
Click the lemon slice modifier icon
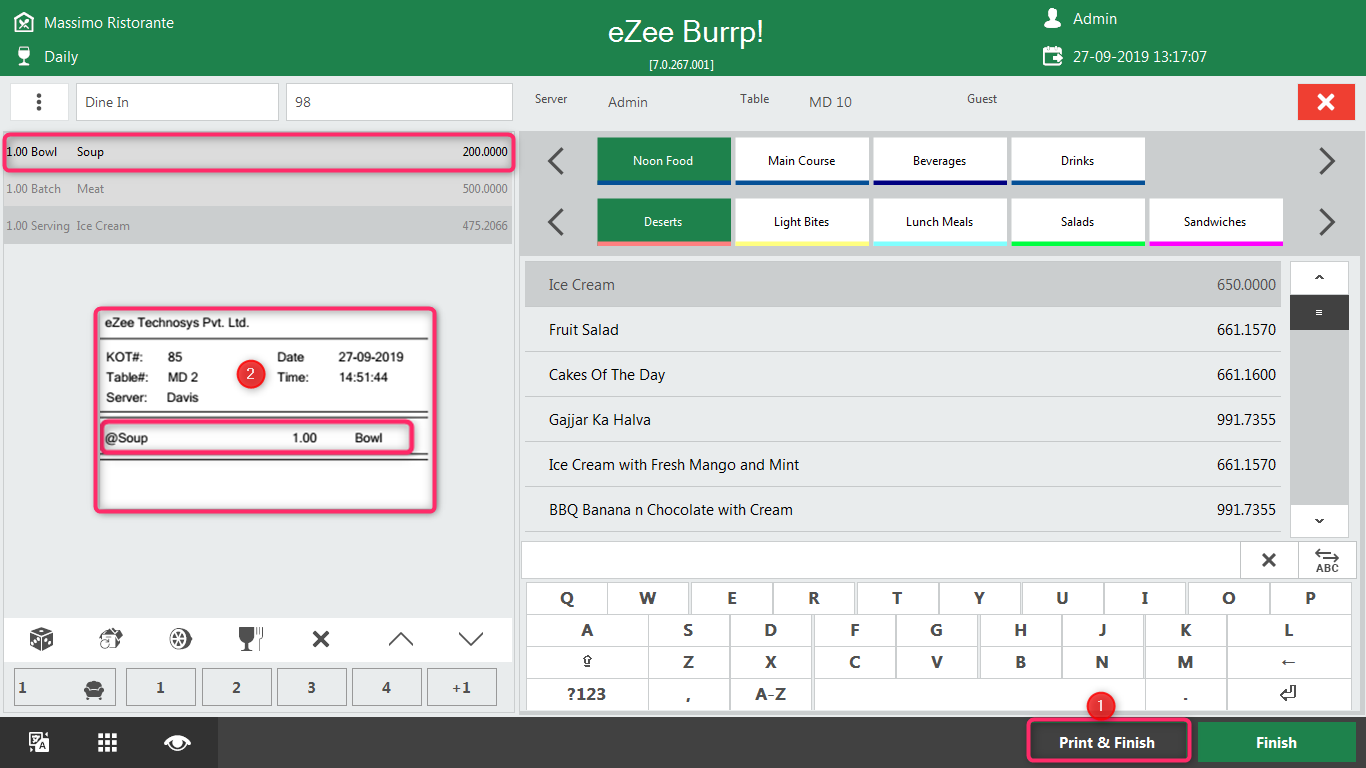coord(181,639)
